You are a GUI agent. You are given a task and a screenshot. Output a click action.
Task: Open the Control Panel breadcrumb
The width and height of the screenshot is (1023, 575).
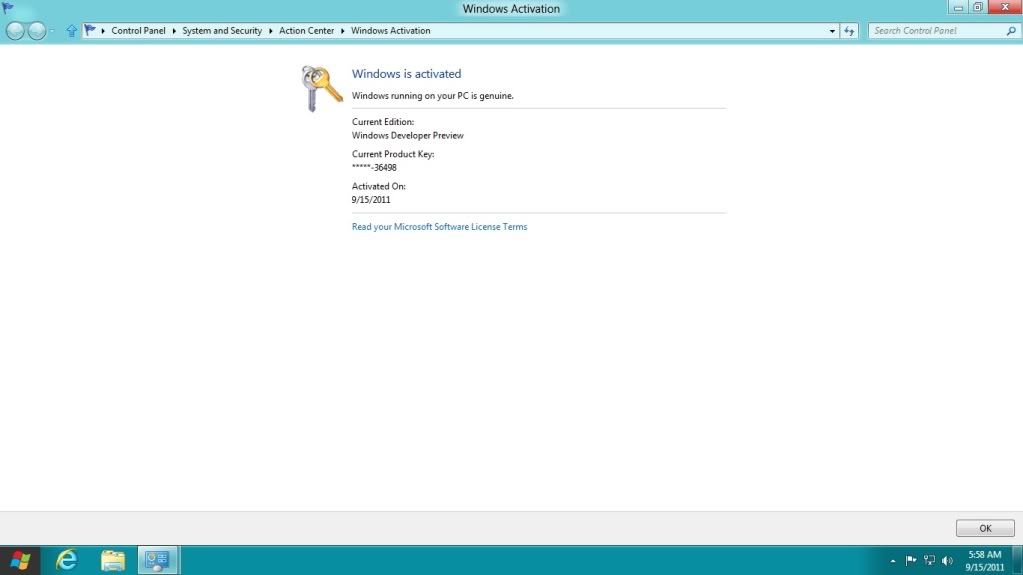[138, 31]
